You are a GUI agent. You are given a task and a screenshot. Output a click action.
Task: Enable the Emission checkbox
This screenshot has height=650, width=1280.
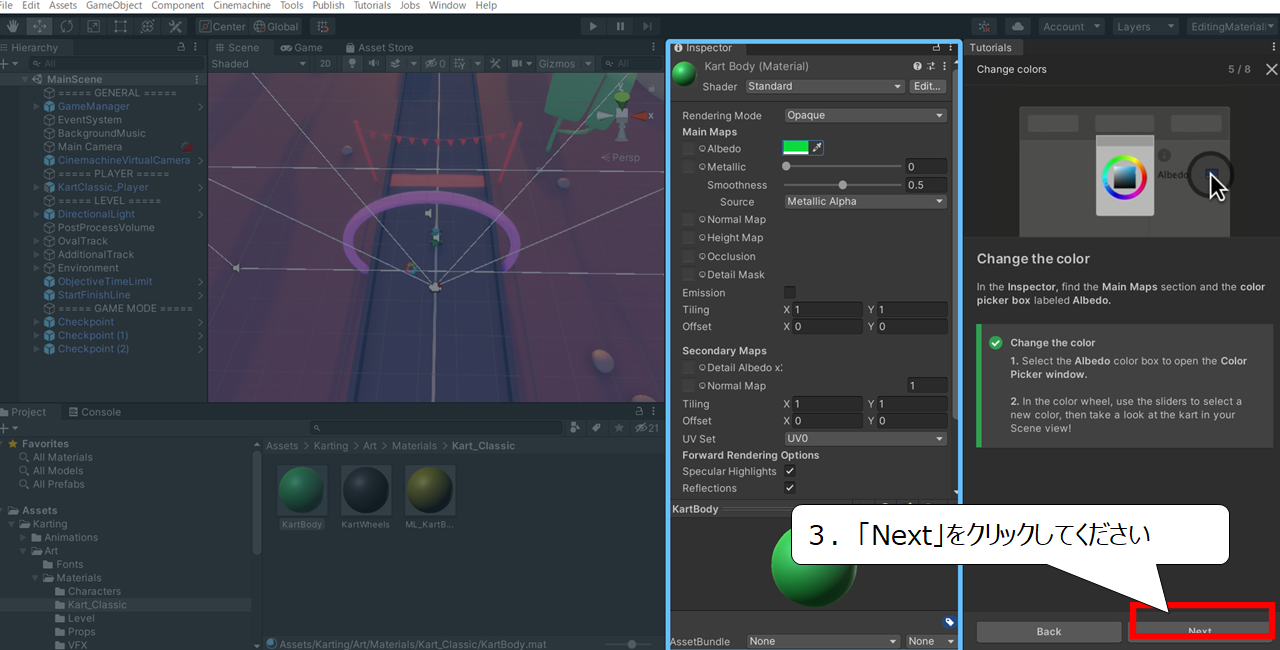pyautogui.click(x=790, y=292)
